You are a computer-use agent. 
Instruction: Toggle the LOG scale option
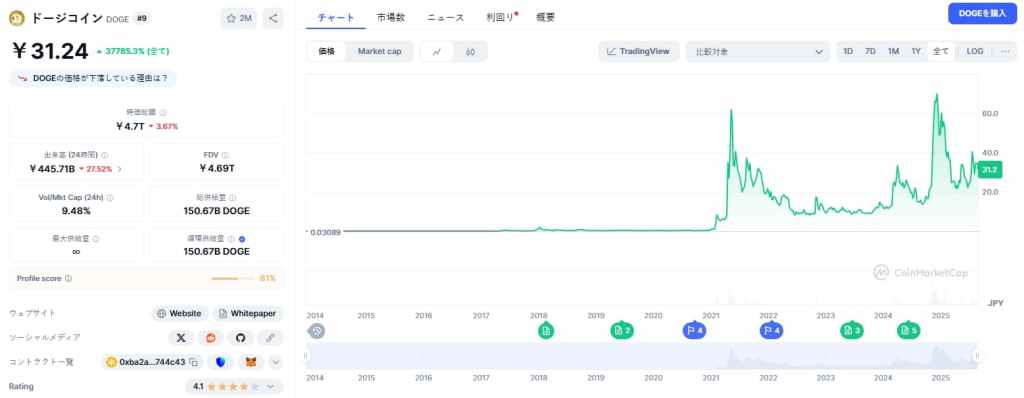point(975,51)
